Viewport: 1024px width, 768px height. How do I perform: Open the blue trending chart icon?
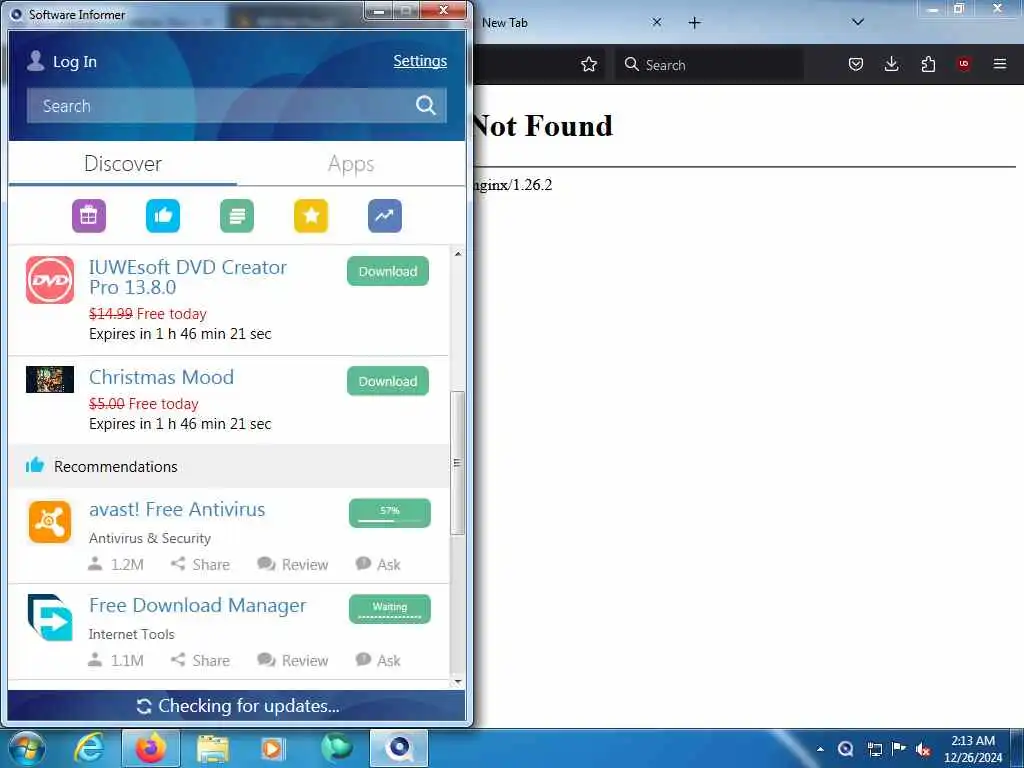click(x=385, y=216)
